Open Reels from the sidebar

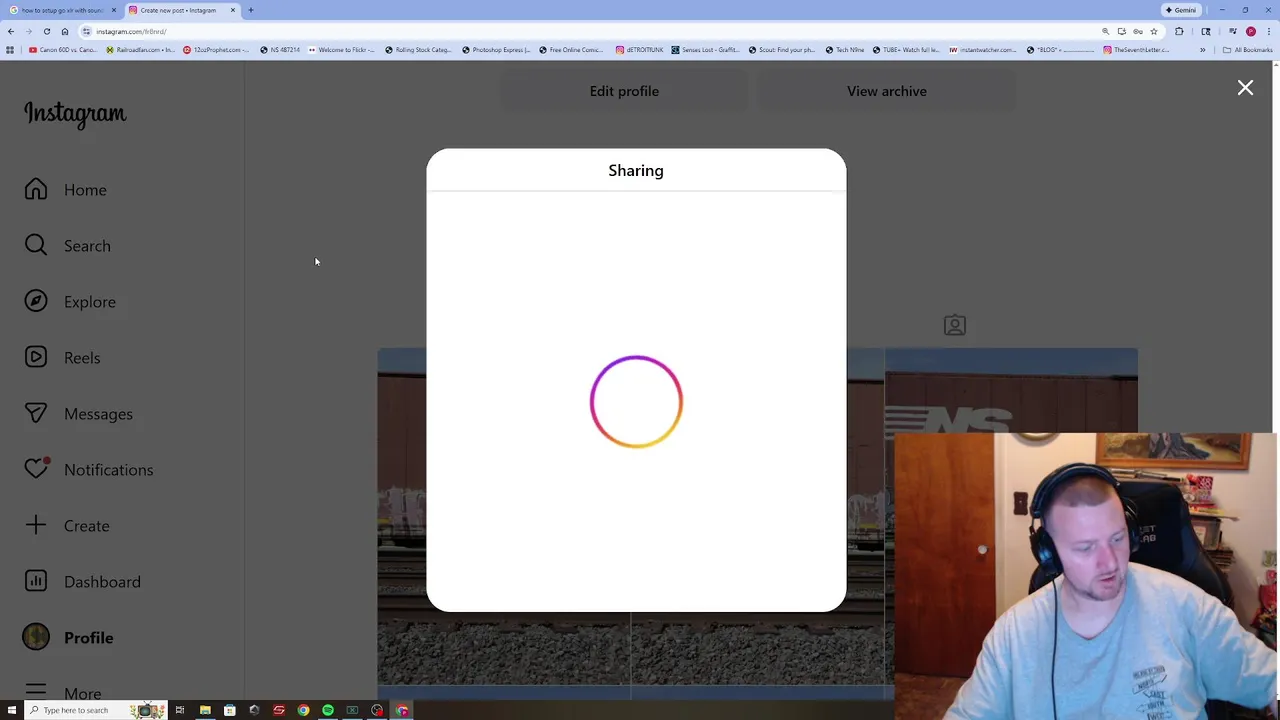point(63,358)
